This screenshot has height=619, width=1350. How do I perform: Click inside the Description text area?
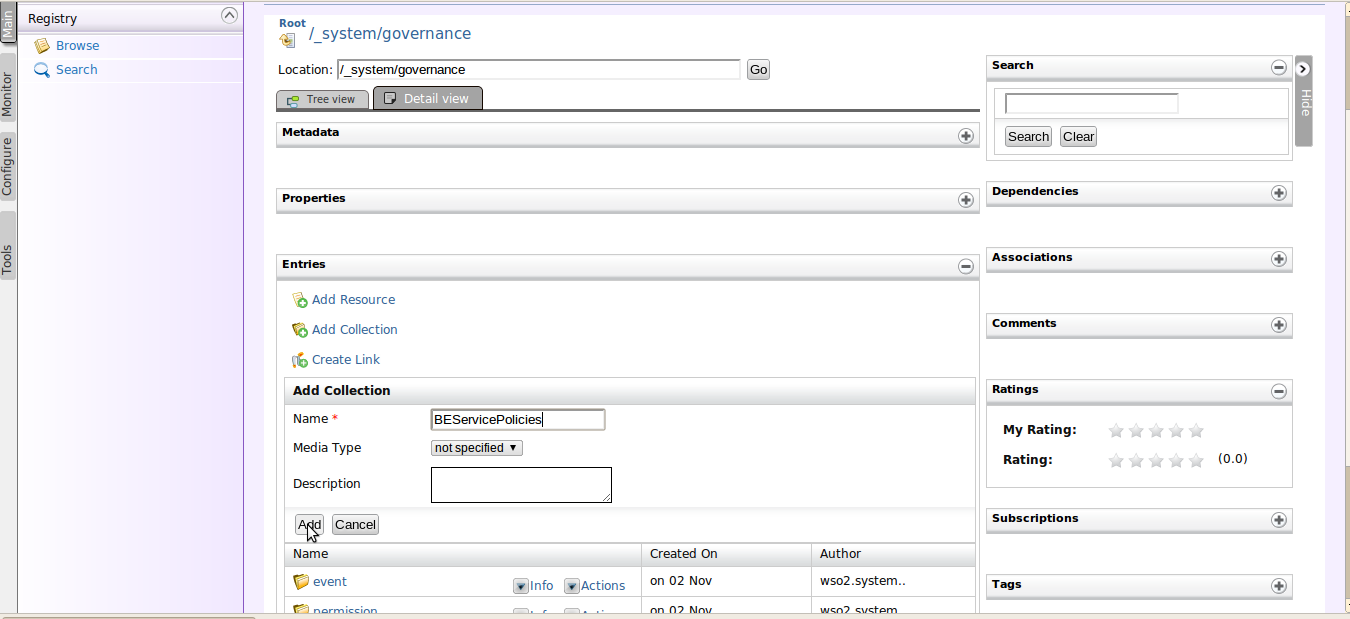tap(520, 484)
